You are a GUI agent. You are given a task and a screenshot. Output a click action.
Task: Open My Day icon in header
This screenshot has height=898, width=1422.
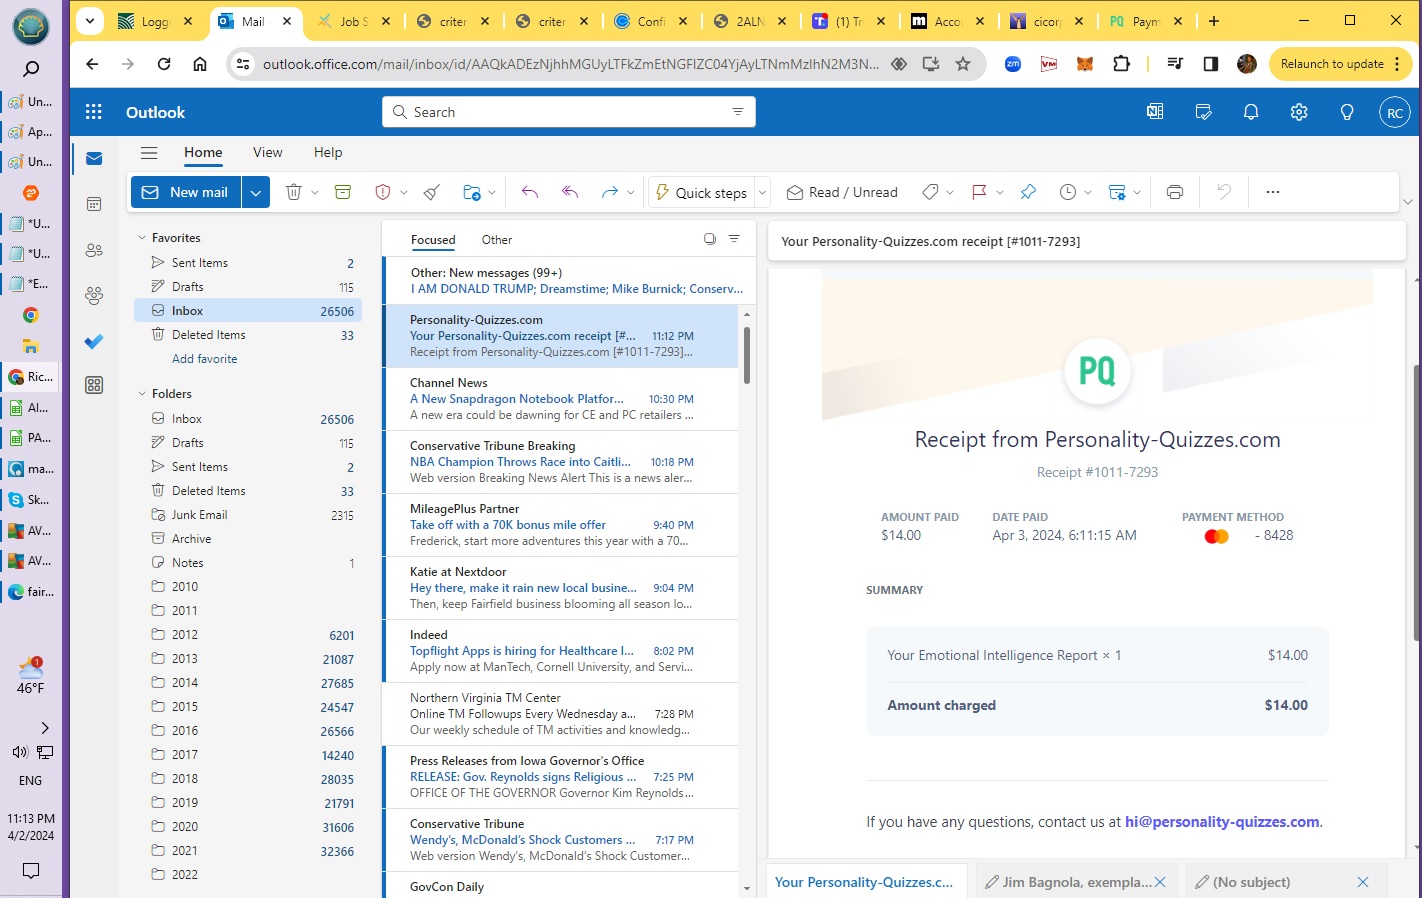coord(1204,112)
